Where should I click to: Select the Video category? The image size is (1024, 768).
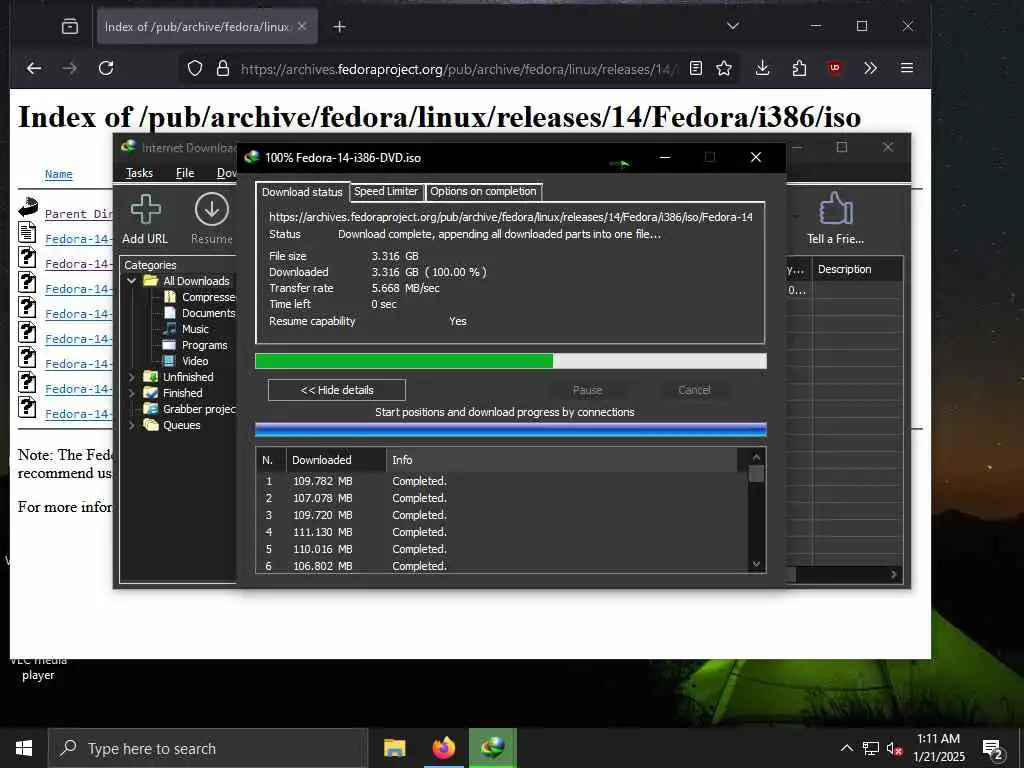(x=186, y=361)
